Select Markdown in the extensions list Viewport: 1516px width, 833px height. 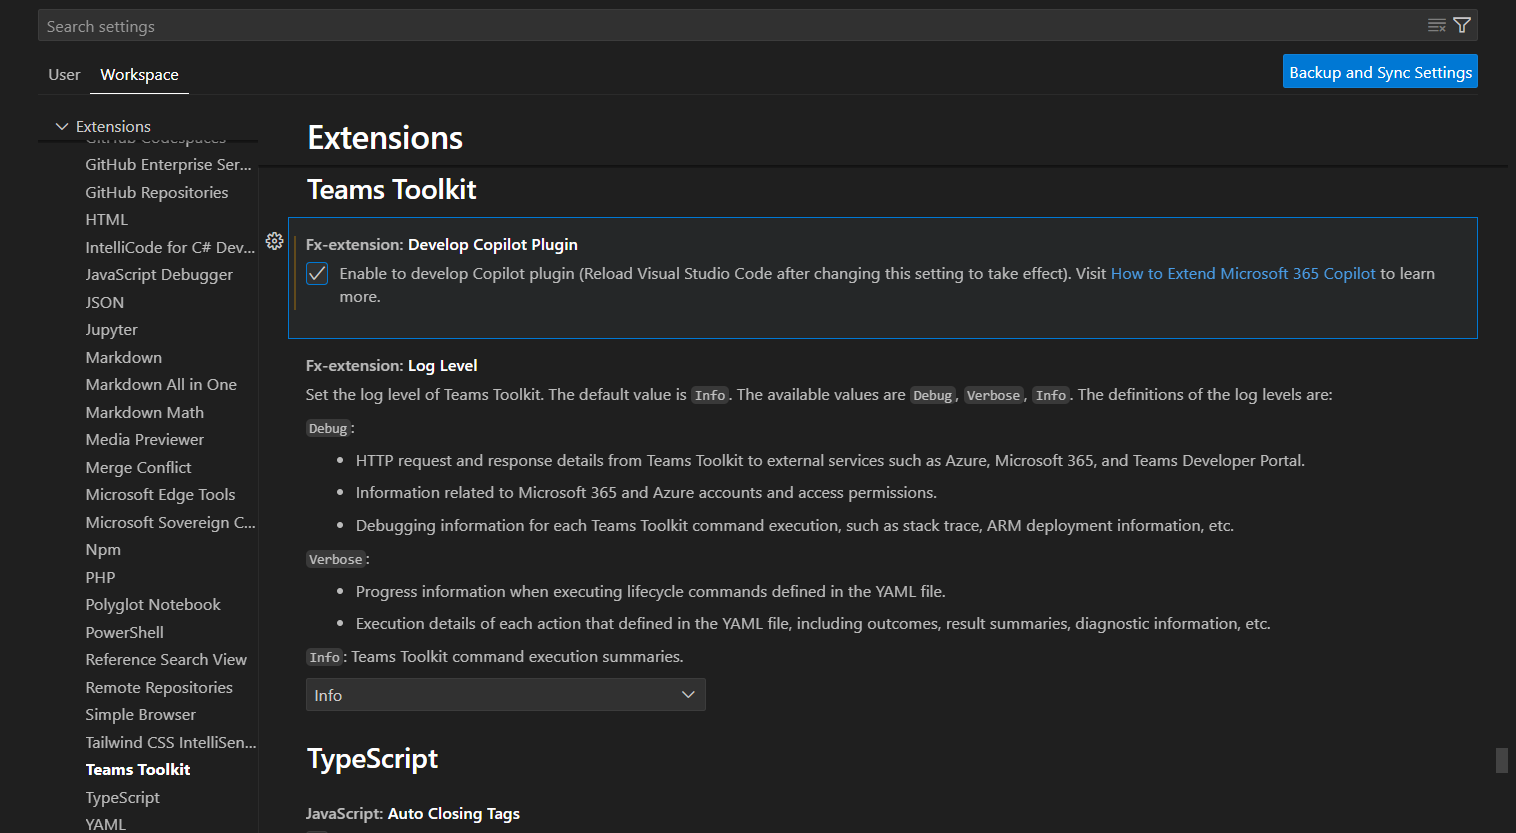(x=123, y=357)
